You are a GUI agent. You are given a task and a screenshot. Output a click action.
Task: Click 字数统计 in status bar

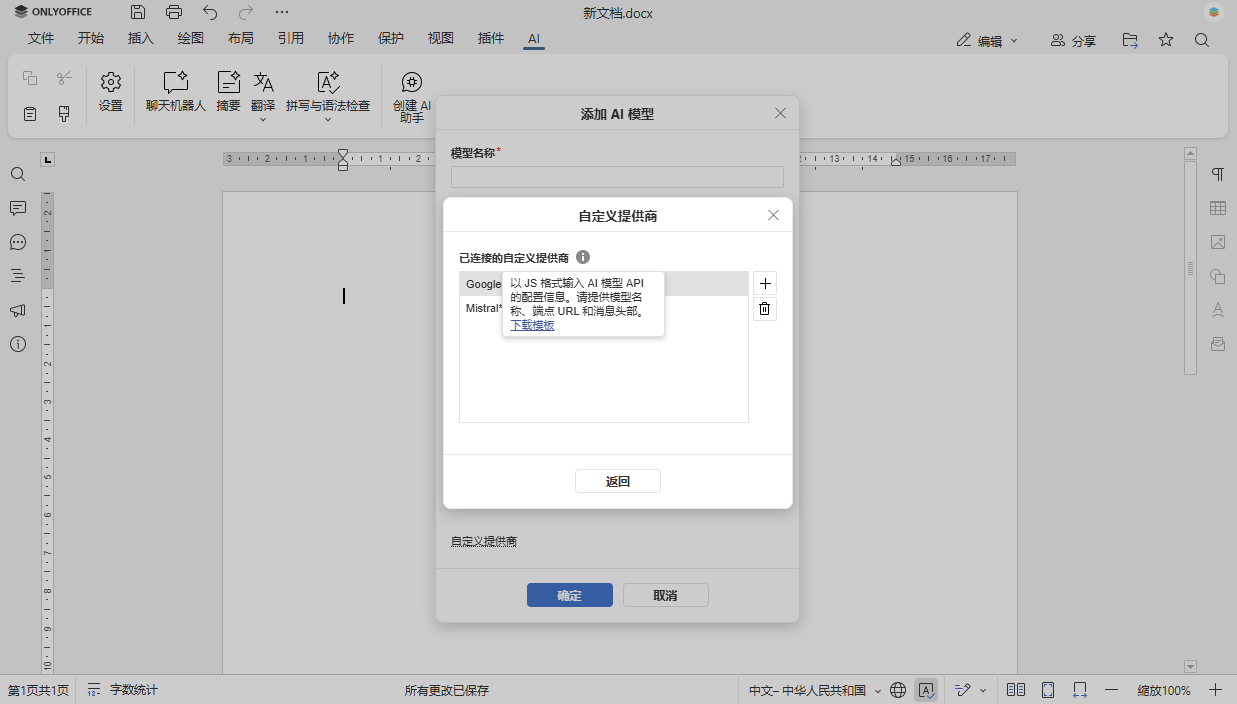tap(123, 690)
